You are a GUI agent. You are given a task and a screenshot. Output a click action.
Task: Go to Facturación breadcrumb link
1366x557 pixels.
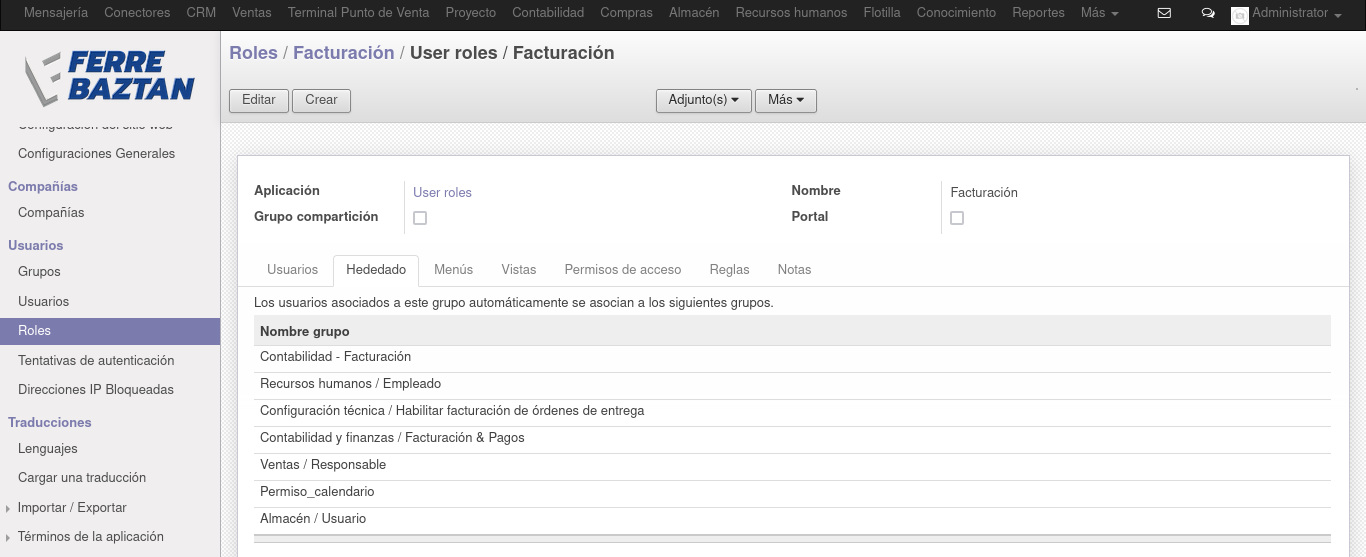pos(343,53)
